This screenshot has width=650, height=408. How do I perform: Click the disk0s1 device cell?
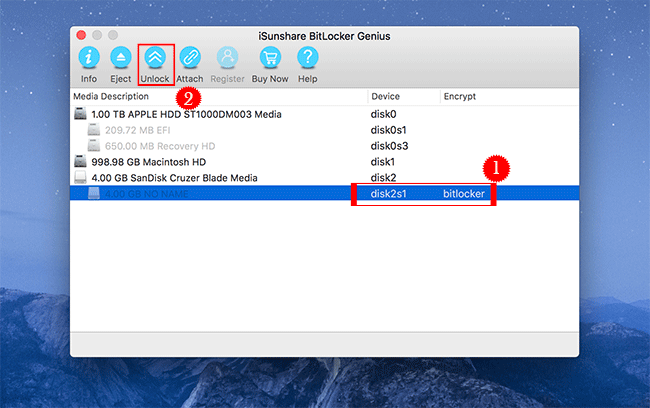pos(388,130)
